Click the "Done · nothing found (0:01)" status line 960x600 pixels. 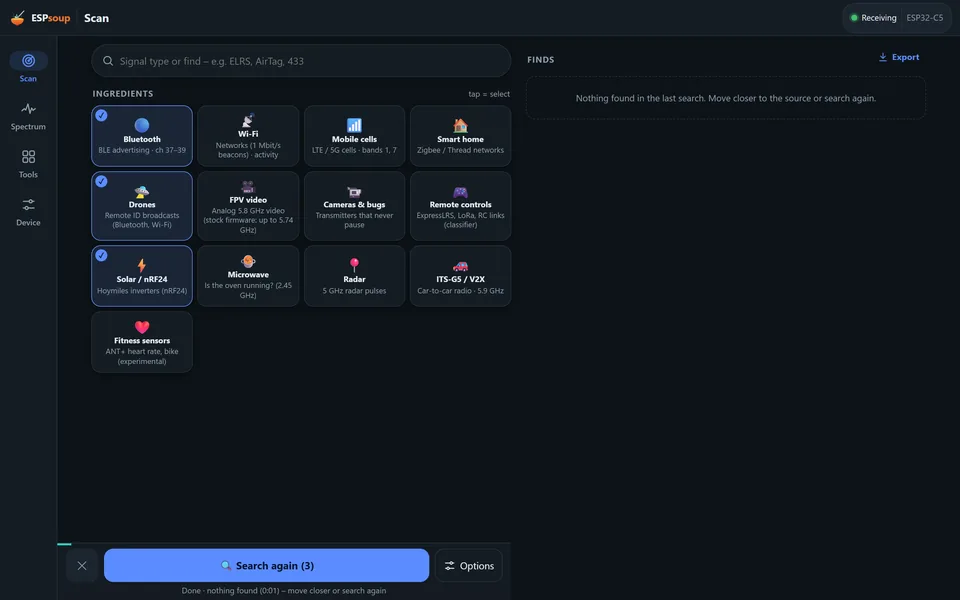point(283,591)
